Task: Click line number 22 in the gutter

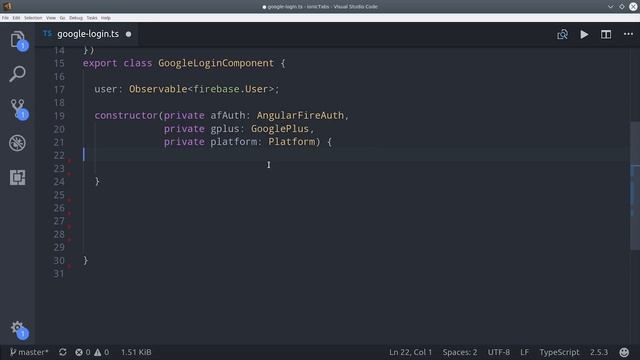Action: click(59, 155)
